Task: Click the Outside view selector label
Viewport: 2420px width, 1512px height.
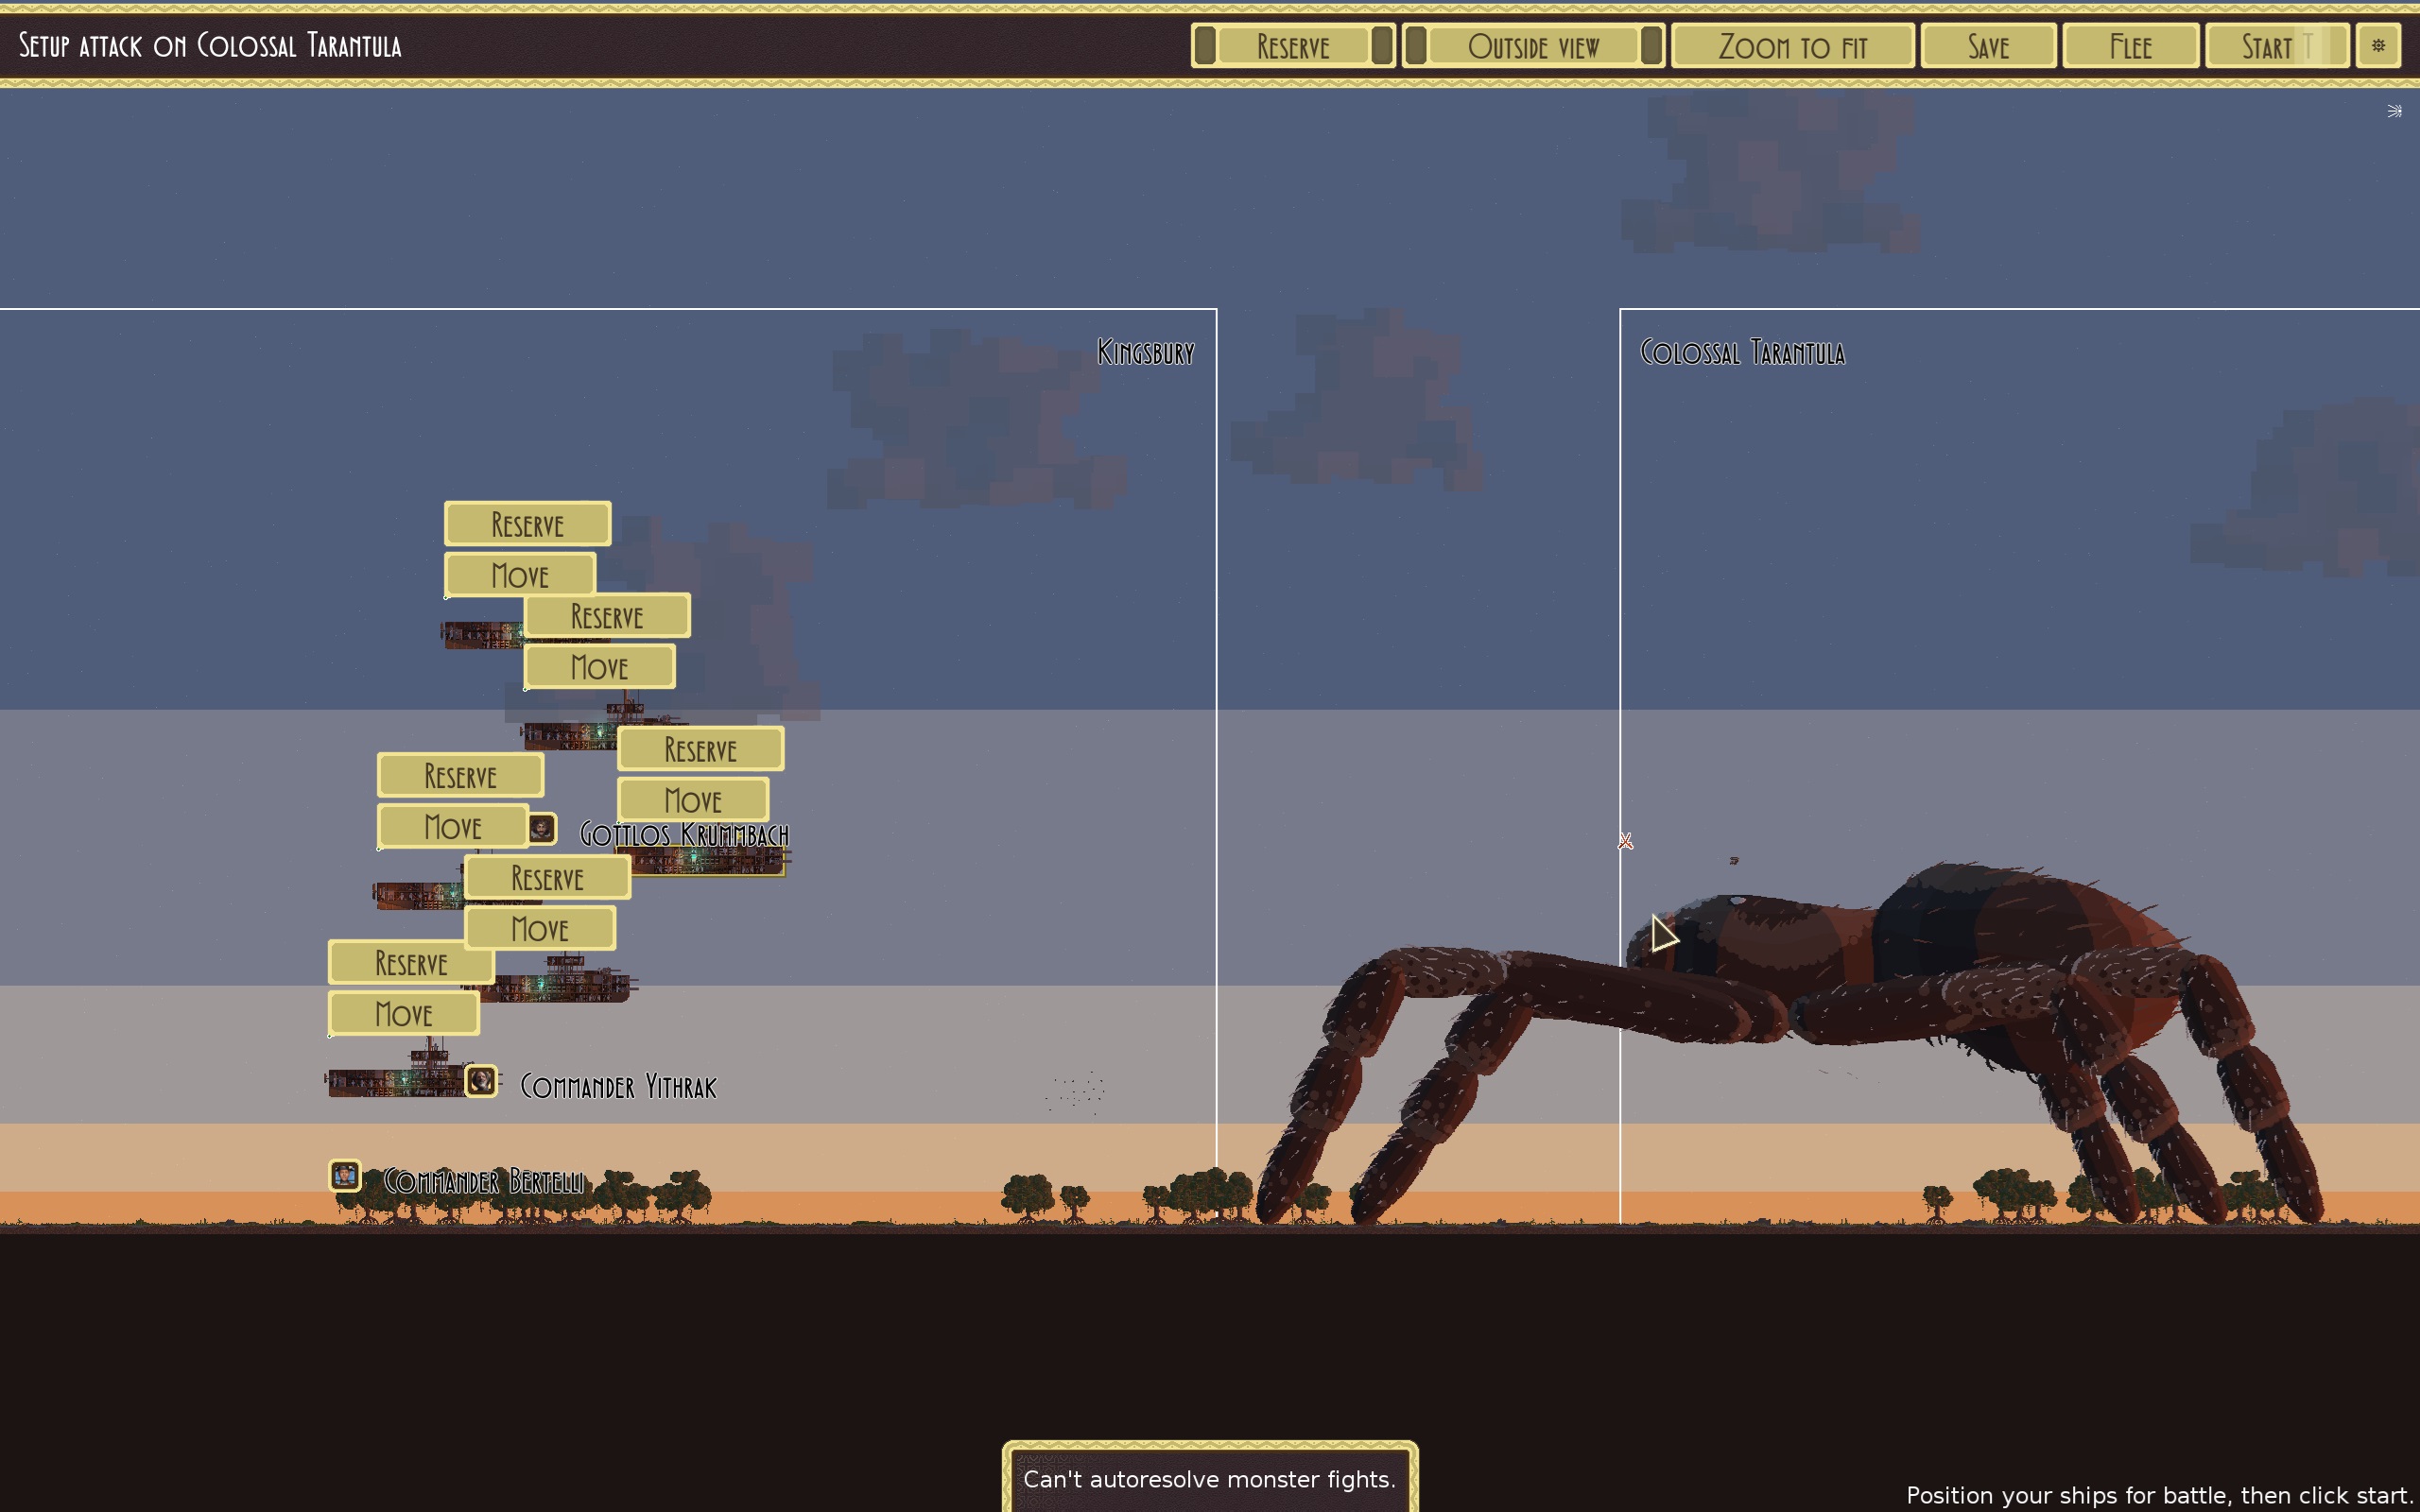Action: coord(1533,46)
